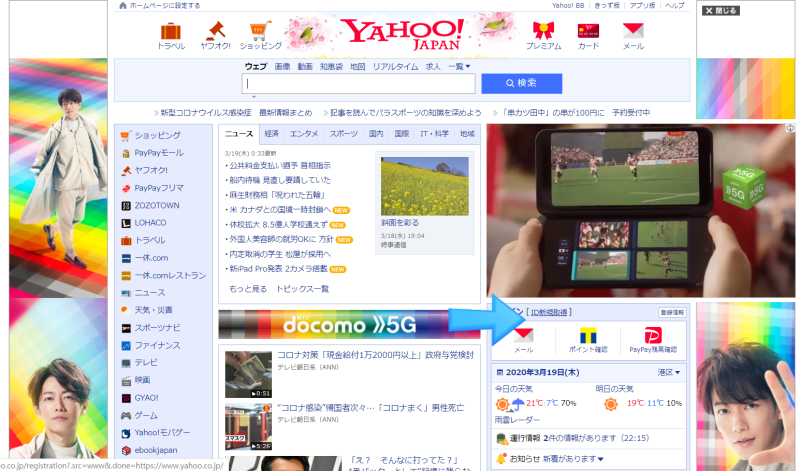Viewport: 800px width, 471px height.
Task: Open 一休.com in the sidebar
Action: coord(151,258)
